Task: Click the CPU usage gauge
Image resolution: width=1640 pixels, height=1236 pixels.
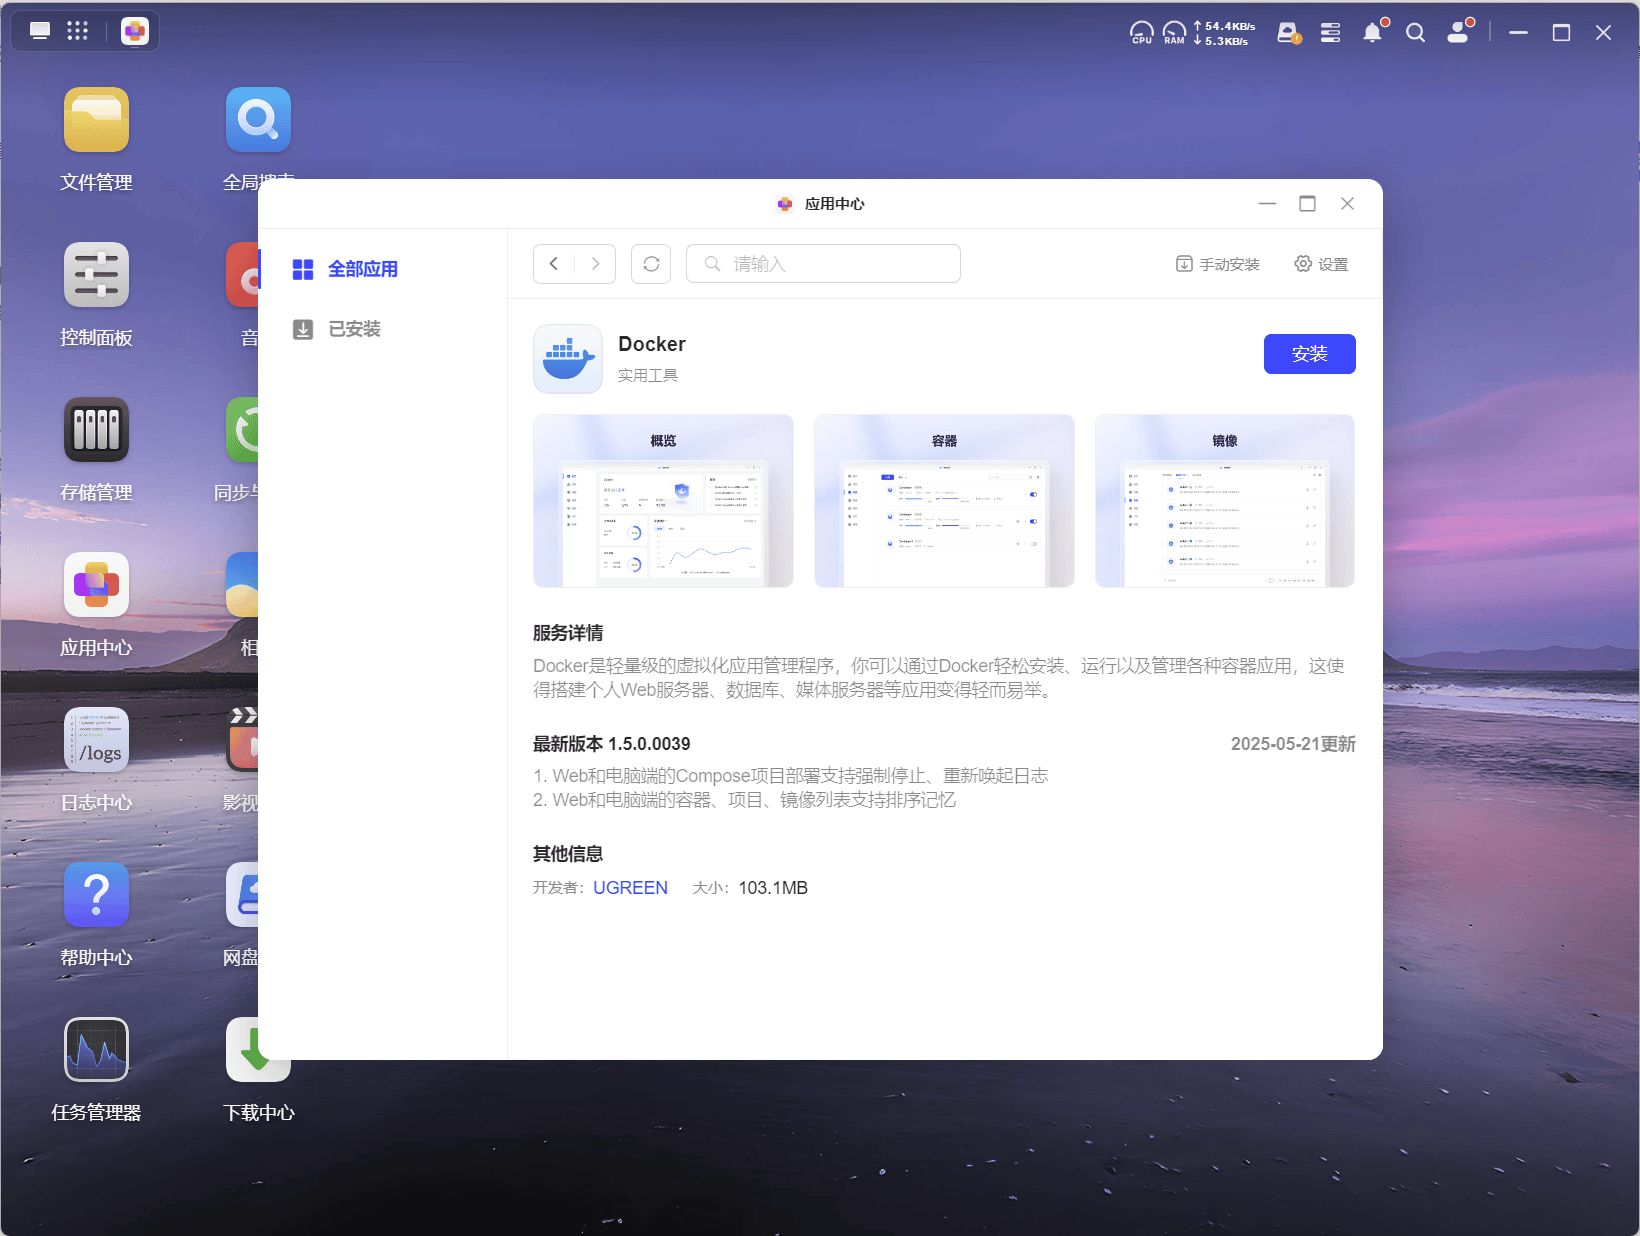Action: pyautogui.click(x=1142, y=33)
